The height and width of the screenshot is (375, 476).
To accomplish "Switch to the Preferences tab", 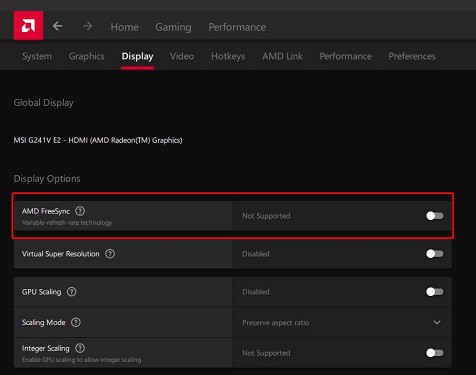I will click(x=412, y=56).
